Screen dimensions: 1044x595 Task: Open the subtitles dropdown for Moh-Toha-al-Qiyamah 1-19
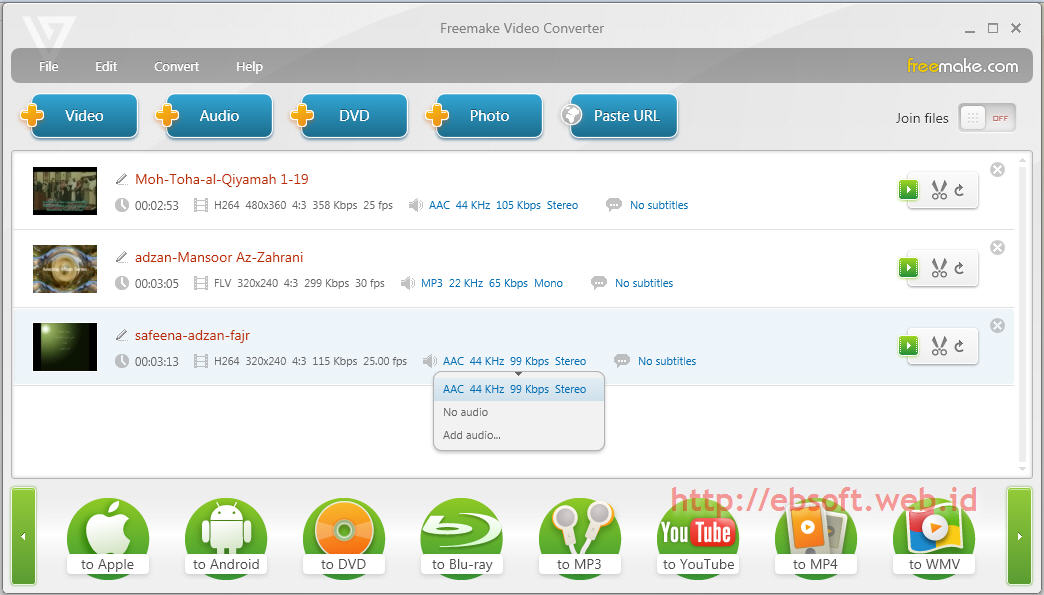(658, 205)
